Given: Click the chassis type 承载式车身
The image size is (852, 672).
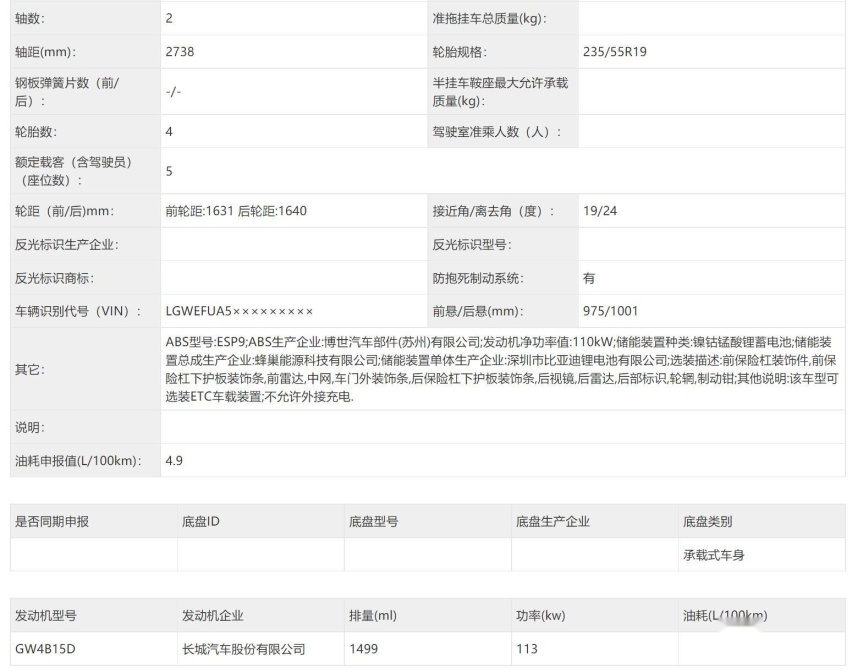Looking at the screenshot, I should click(x=713, y=555).
